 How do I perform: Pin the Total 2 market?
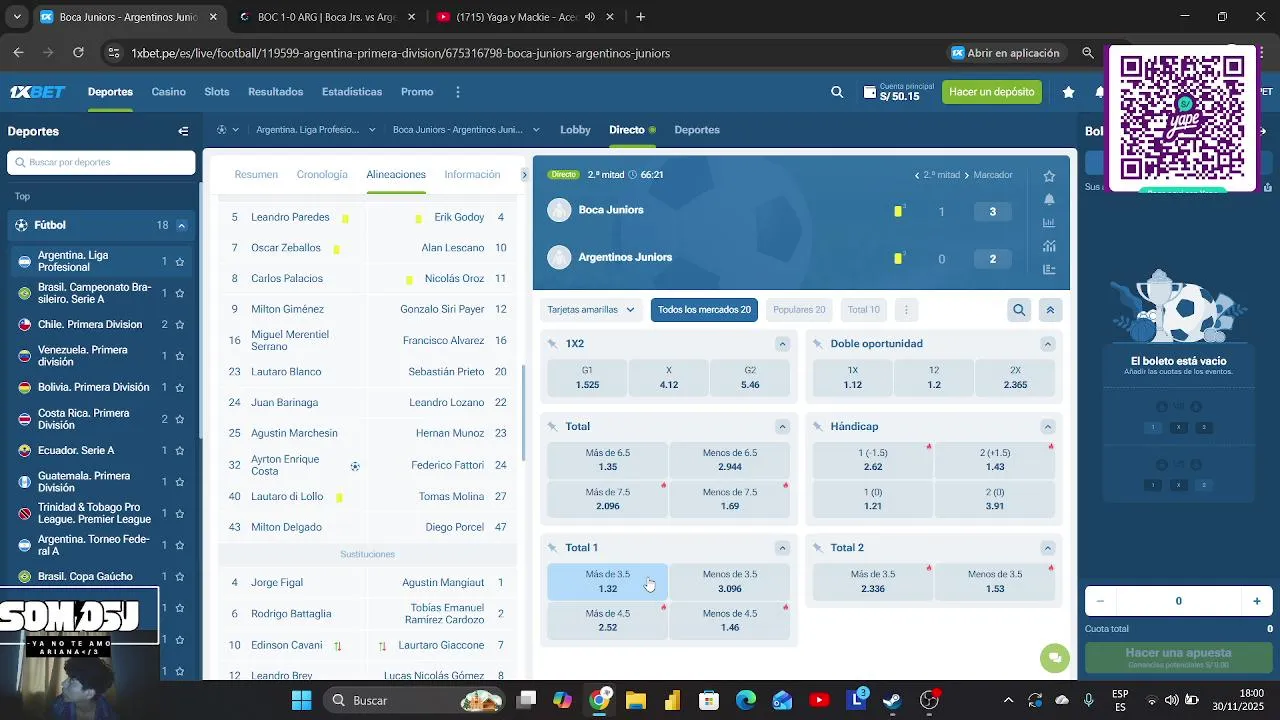click(818, 548)
